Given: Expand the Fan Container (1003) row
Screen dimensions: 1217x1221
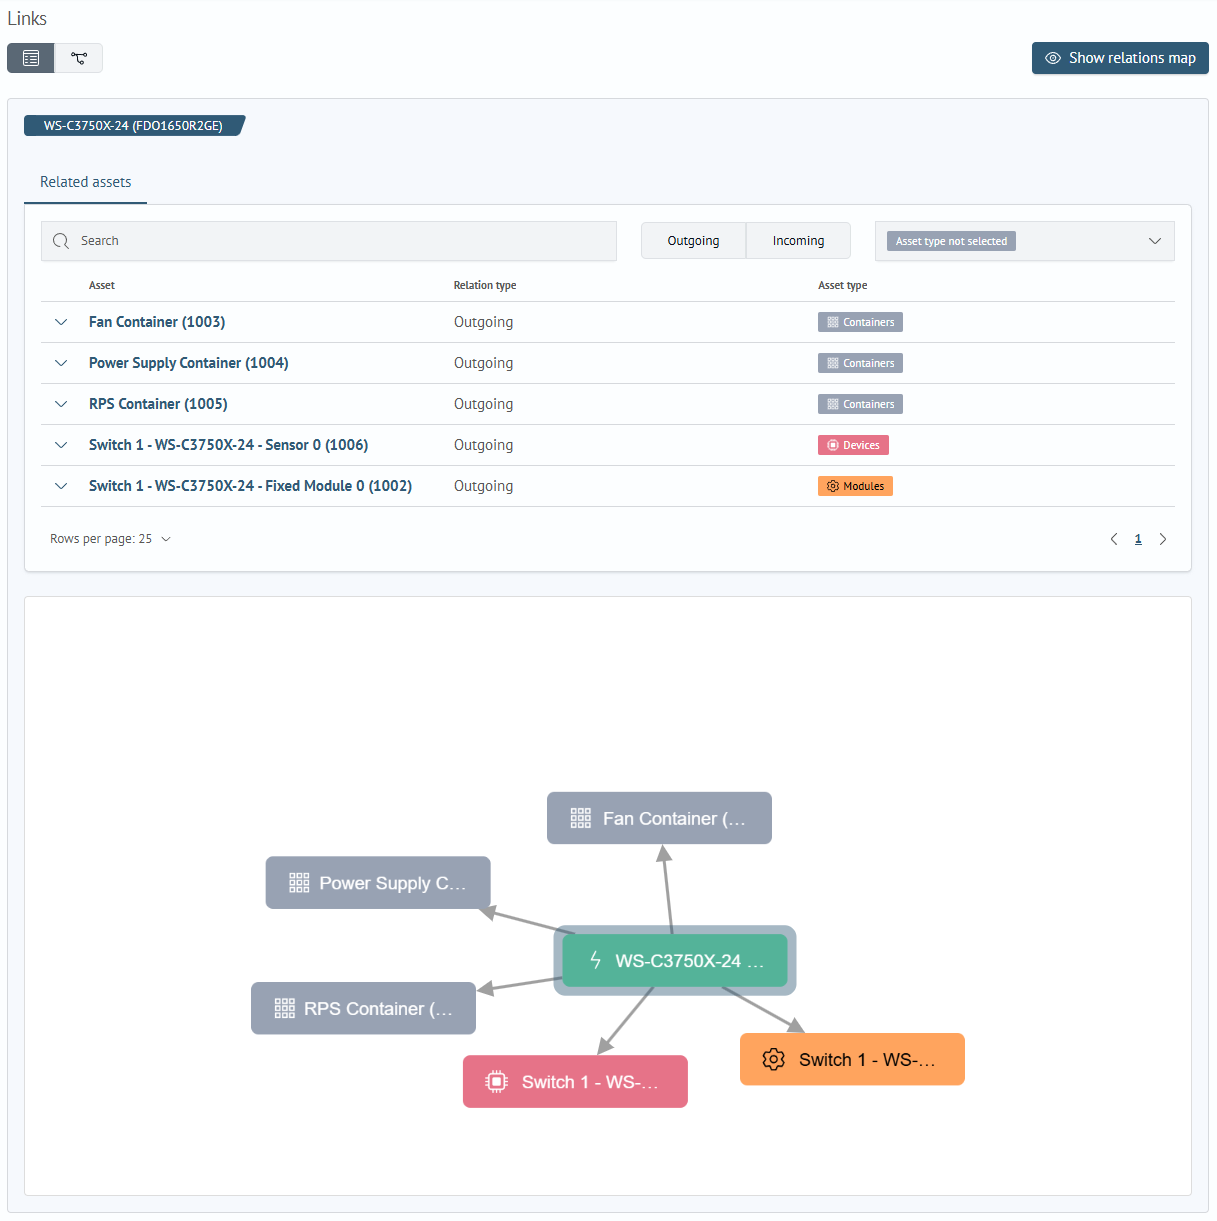Looking at the screenshot, I should (x=61, y=322).
